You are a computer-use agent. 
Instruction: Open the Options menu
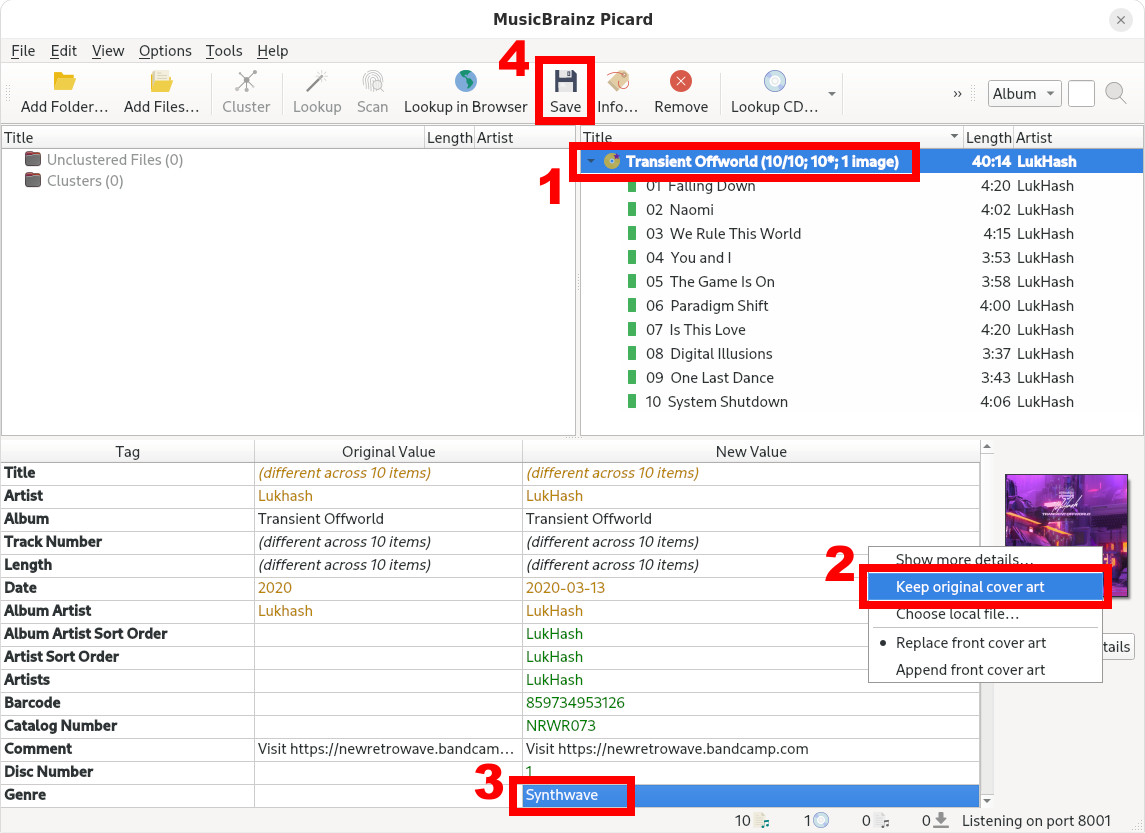click(165, 51)
